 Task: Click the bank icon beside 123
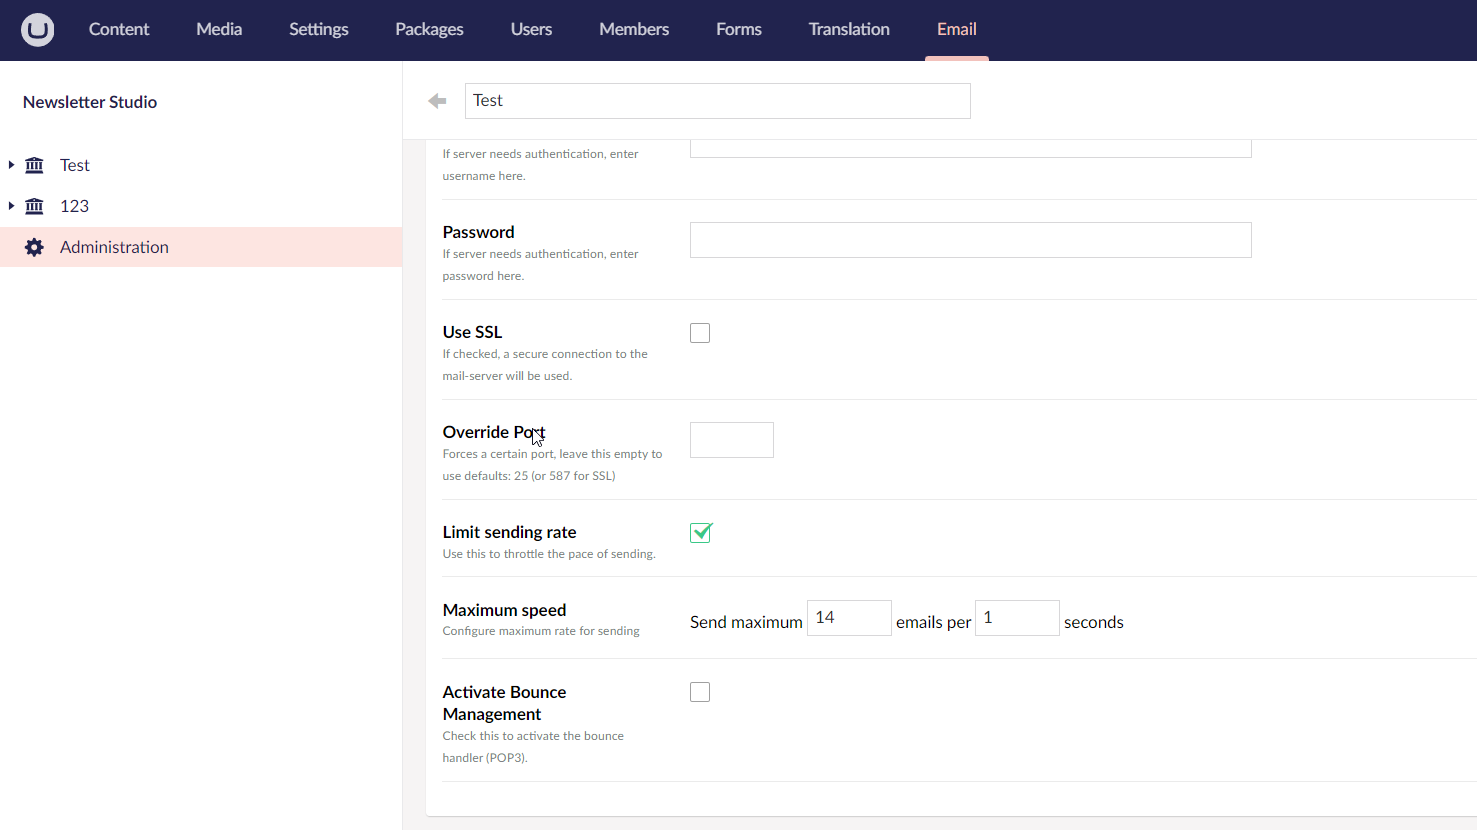(x=34, y=206)
